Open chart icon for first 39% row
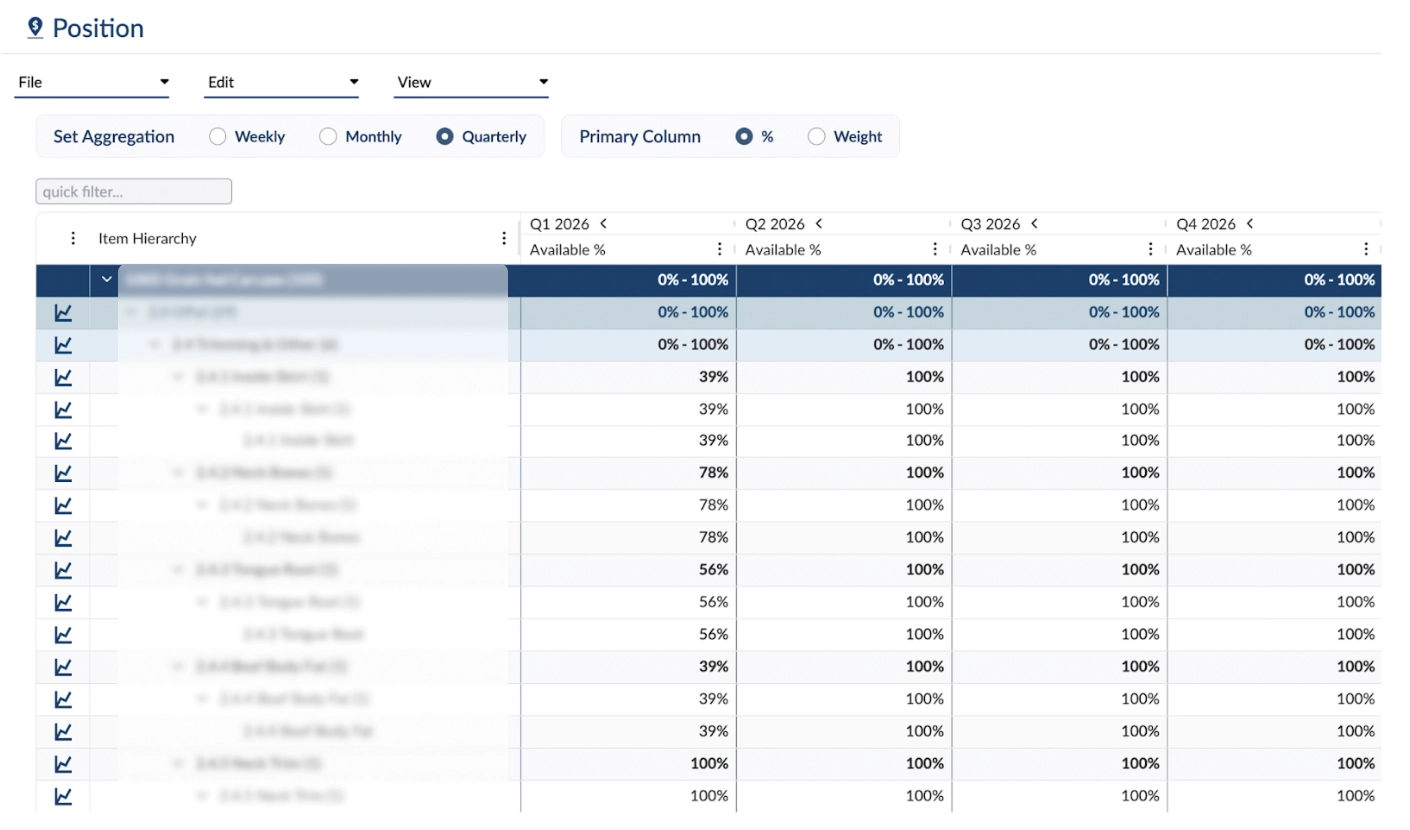 [x=63, y=377]
